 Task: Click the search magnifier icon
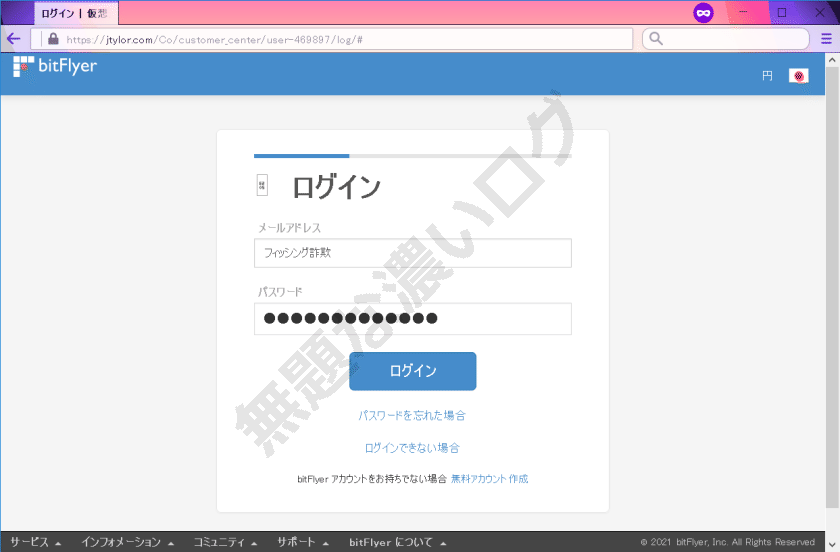click(656, 39)
